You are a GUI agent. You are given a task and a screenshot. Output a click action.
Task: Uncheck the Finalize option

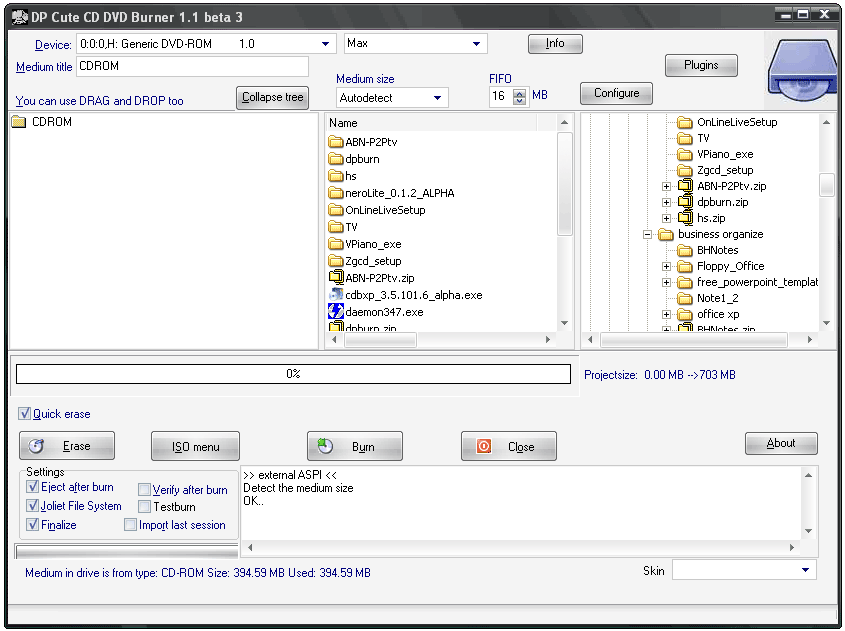[32, 524]
